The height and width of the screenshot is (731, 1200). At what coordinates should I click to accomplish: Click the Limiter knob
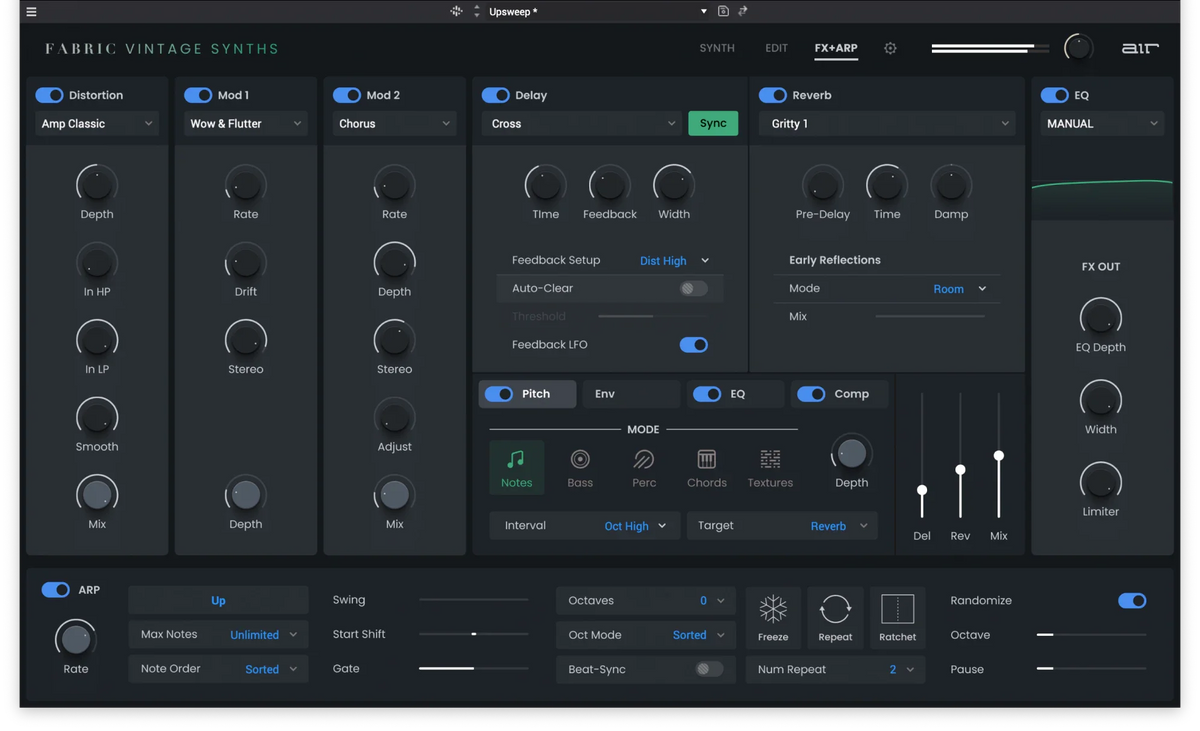pos(1101,482)
